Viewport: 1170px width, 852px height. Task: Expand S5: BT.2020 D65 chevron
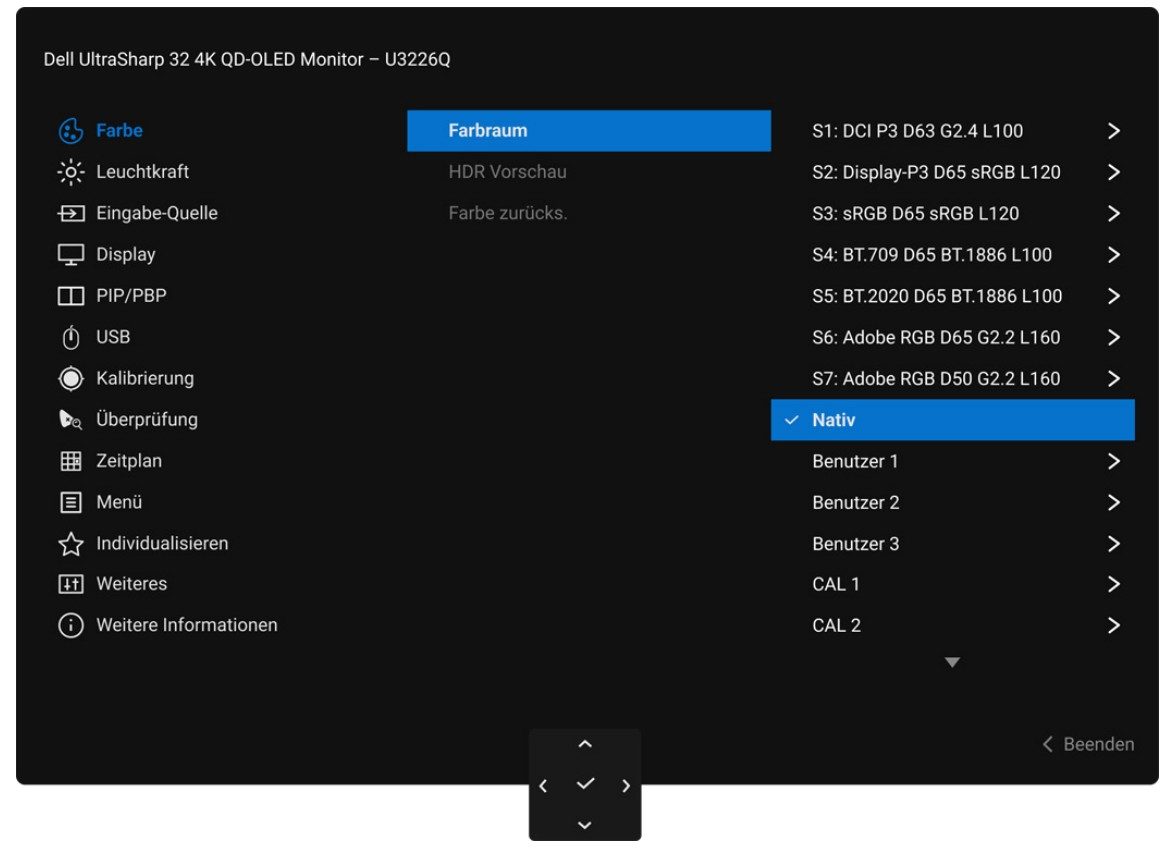coord(1113,296)
